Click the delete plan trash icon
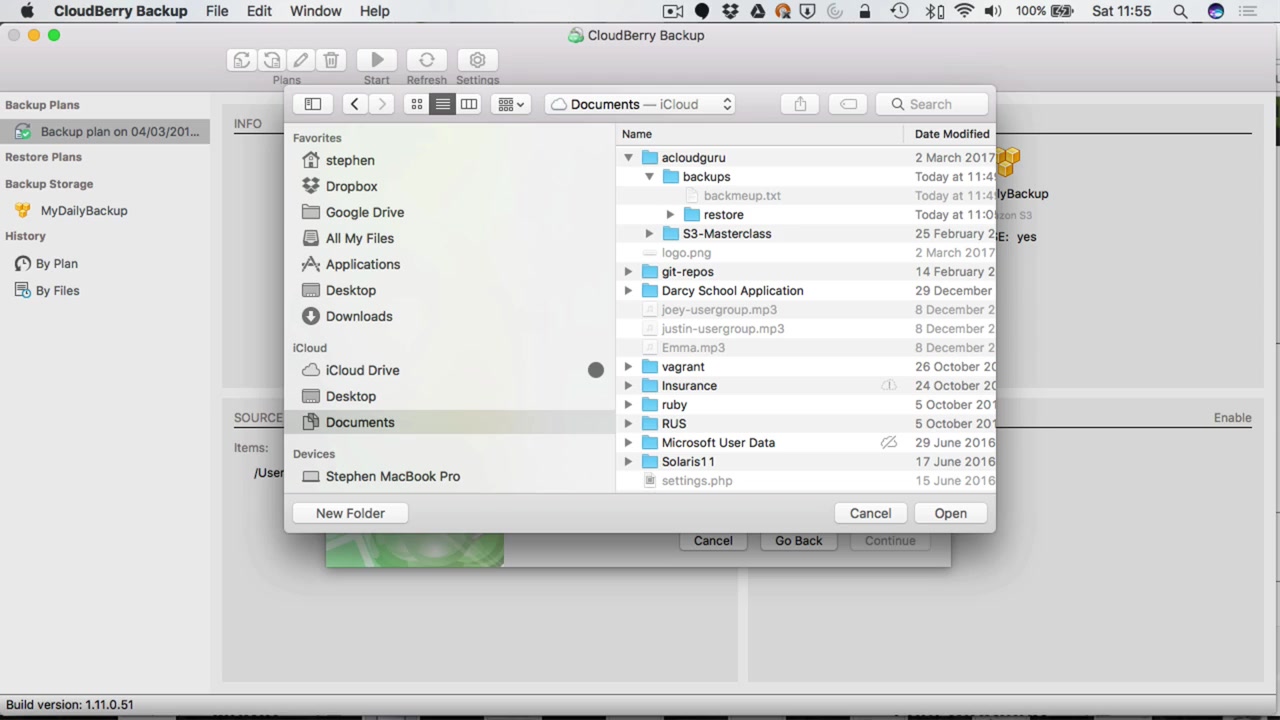Screen dimensions: 1280x720 tap(331, 61)
